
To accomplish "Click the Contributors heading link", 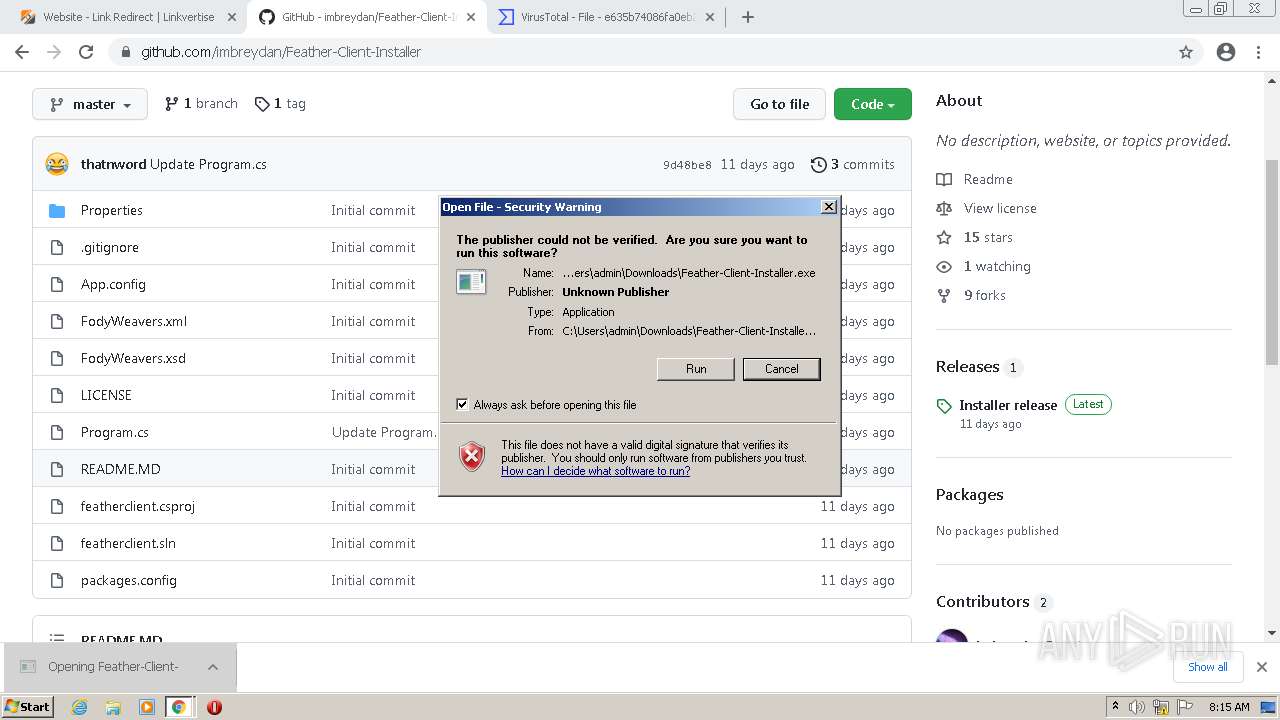I will [983, 601].
